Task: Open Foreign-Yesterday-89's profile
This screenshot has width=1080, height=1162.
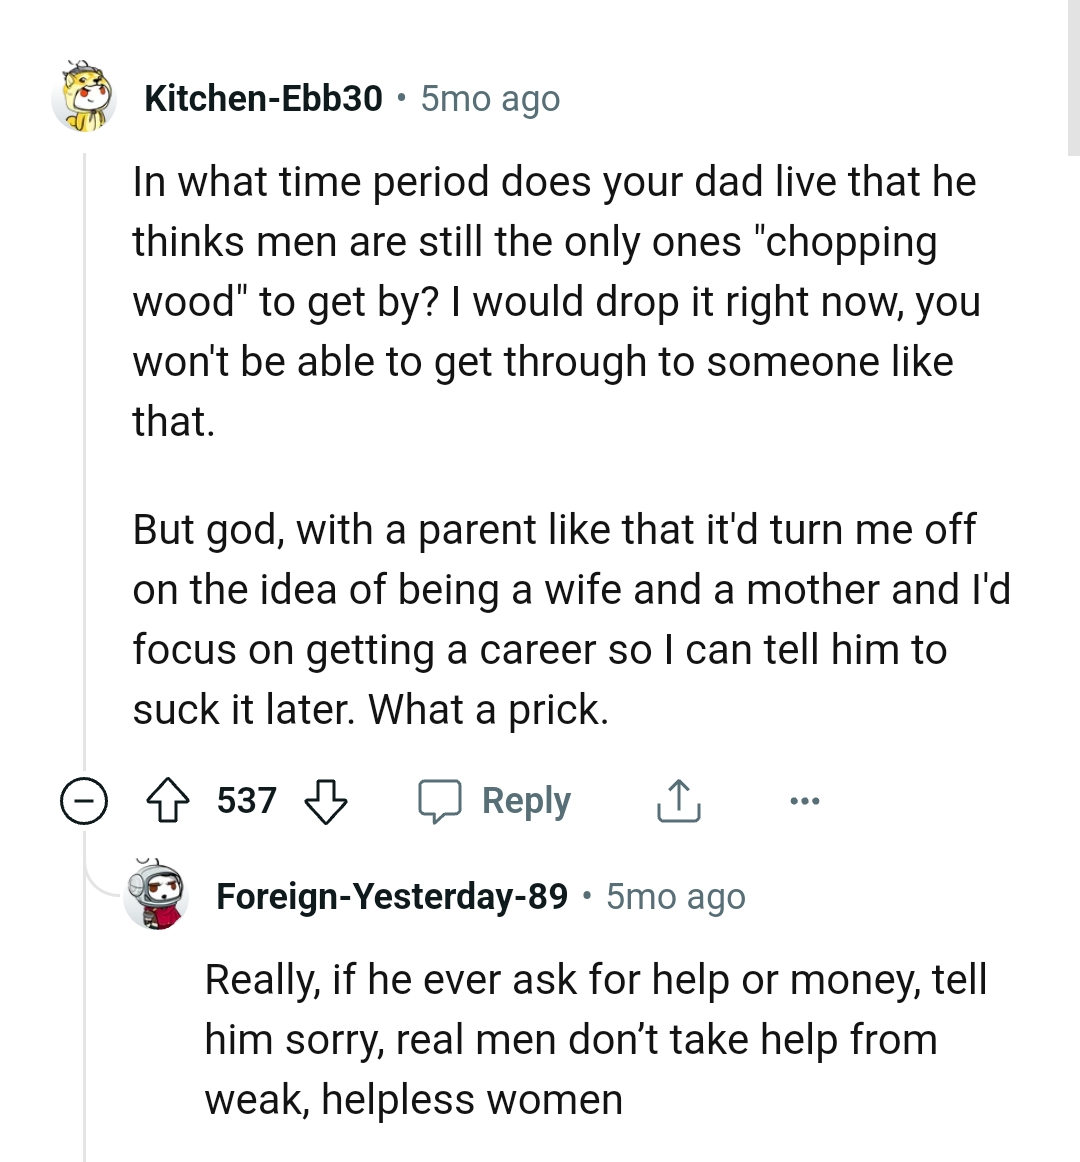Action: 391,896
